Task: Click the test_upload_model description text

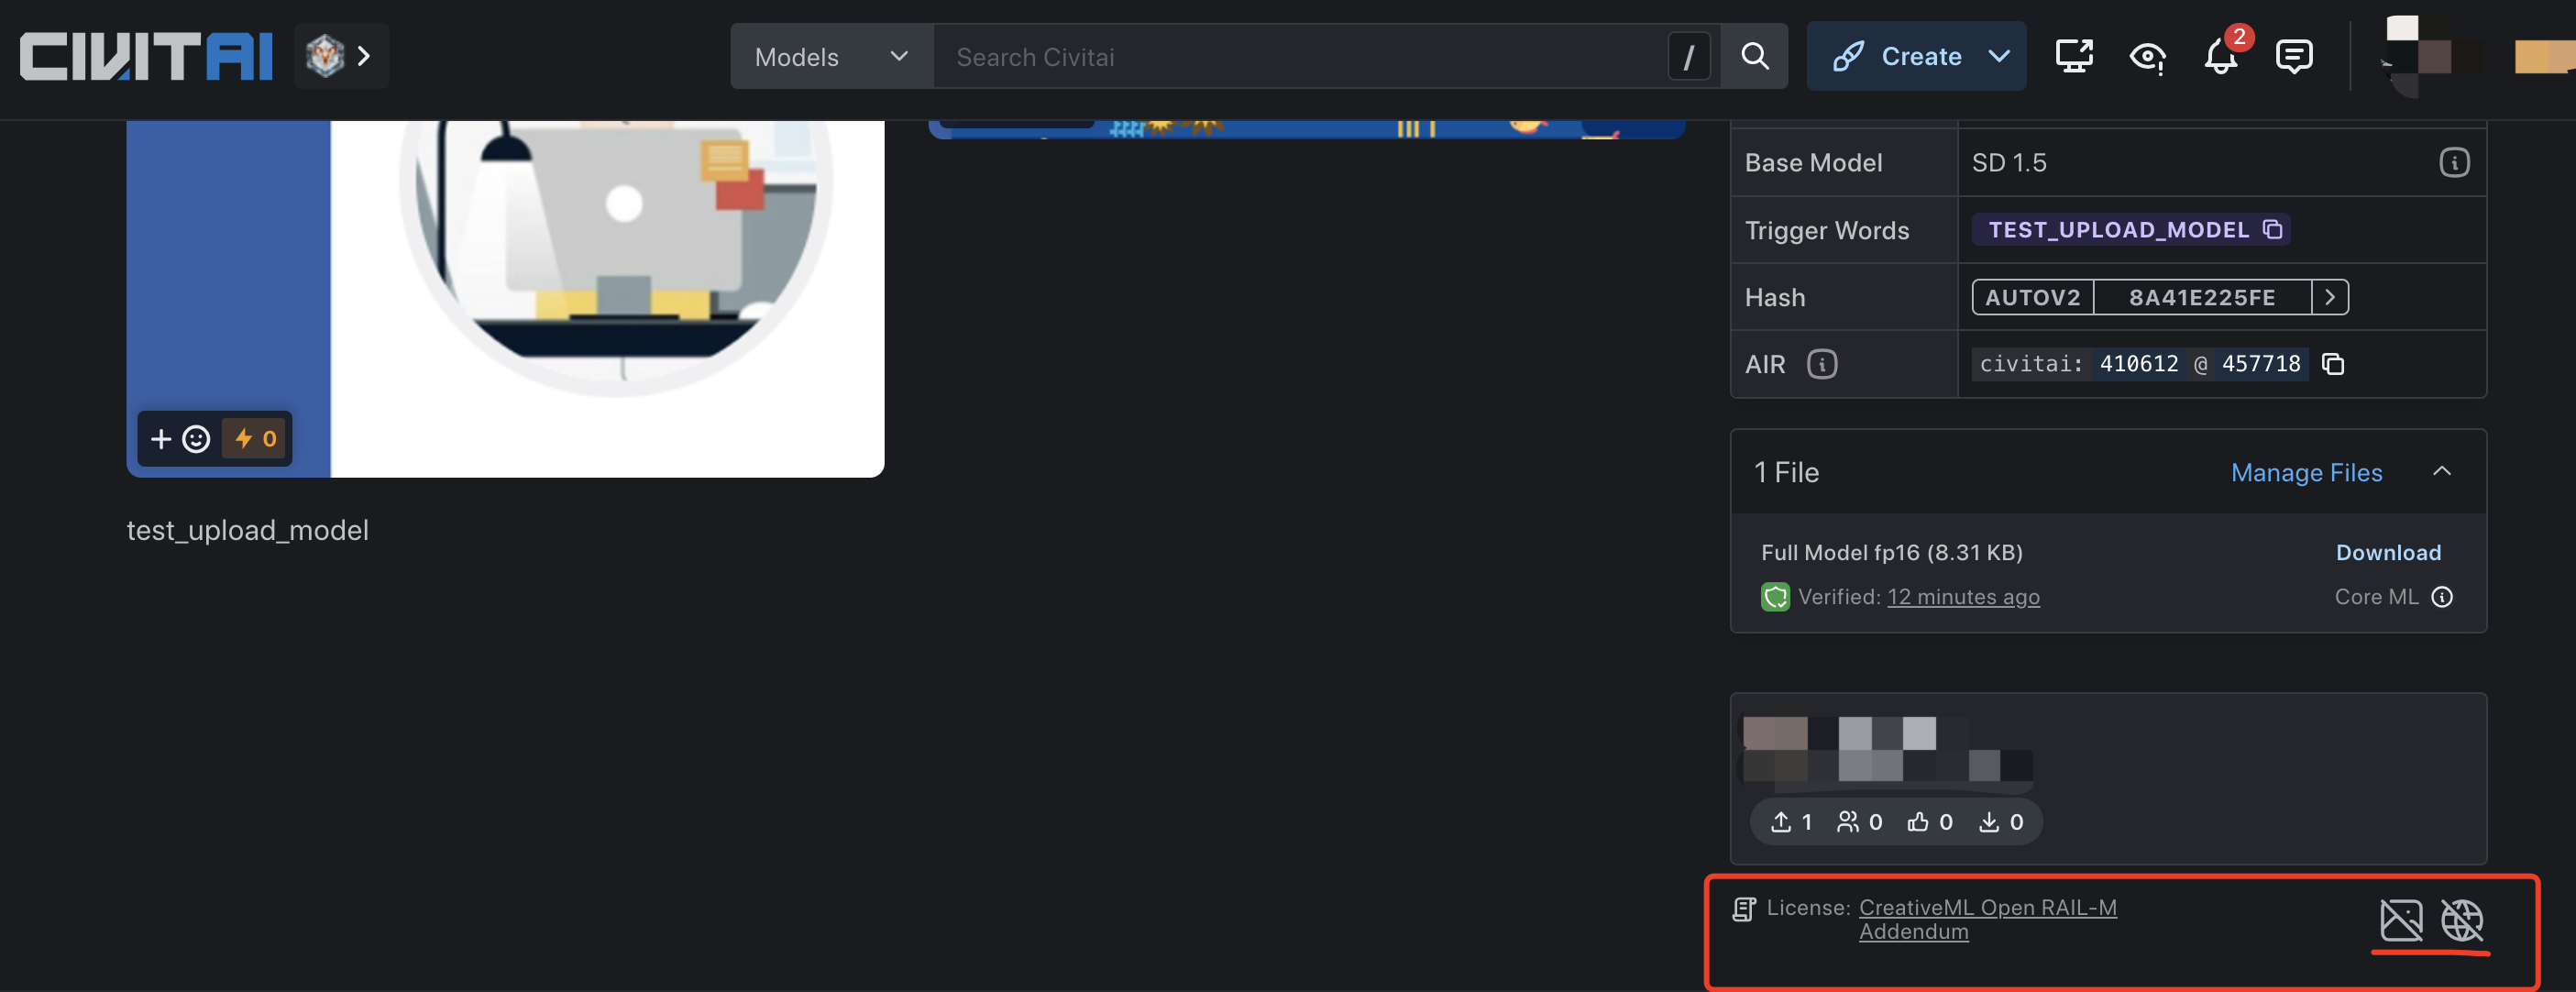Action: click(x=248, y=530)
